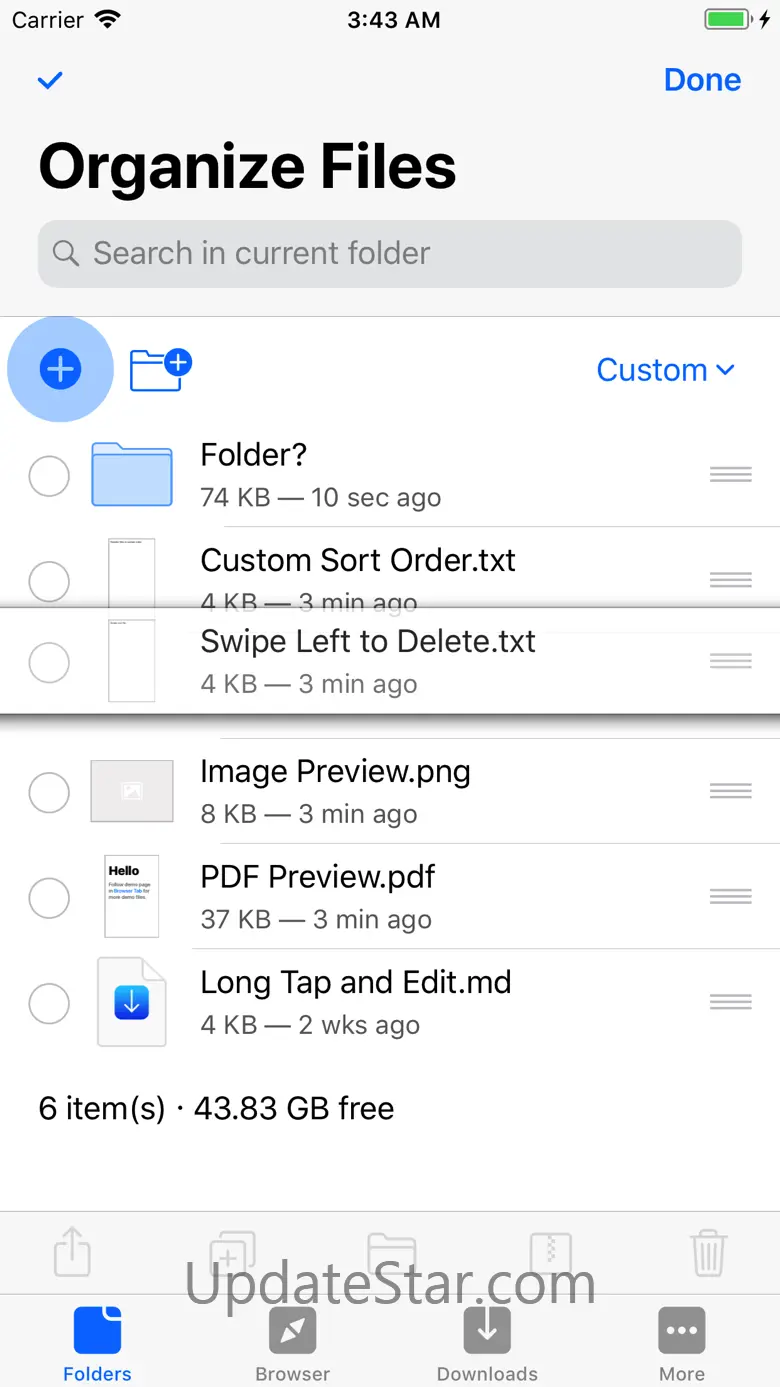Image resolution: width=780 pixels, height=1387 pixels.
Task: Tap the duplicate icon in bottom toolbar
Action: point(232,1251)
